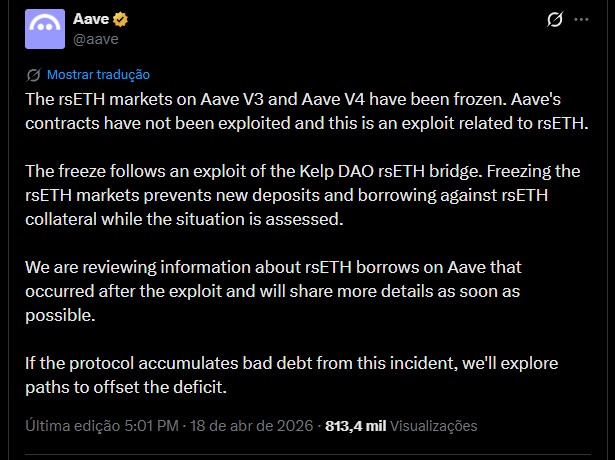
Task: Click the date 18 de abr de 2026
Action: coord(246,425)
